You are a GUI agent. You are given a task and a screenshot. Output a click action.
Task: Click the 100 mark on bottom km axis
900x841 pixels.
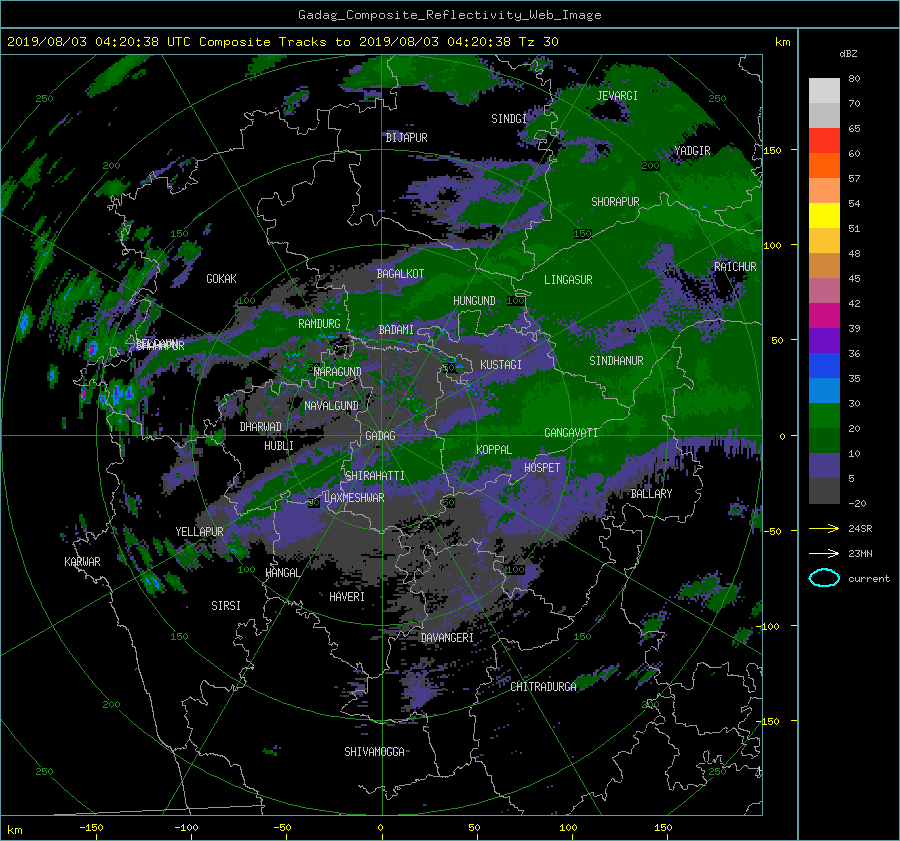568,828
